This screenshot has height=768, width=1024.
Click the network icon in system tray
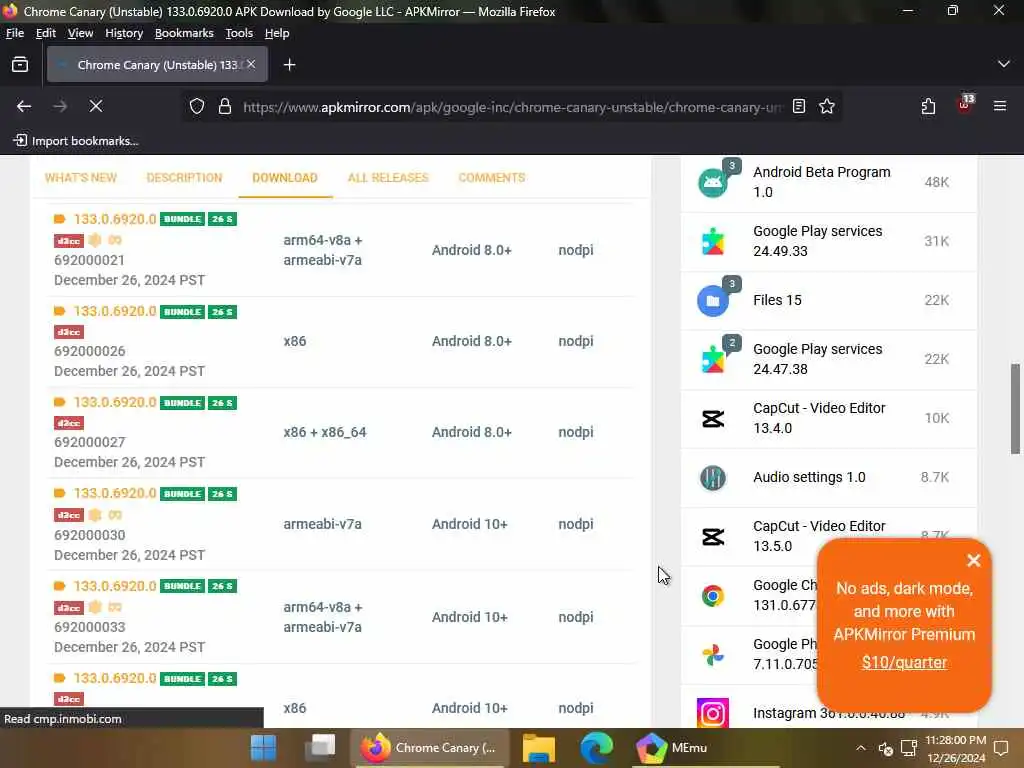pos(908,748)
